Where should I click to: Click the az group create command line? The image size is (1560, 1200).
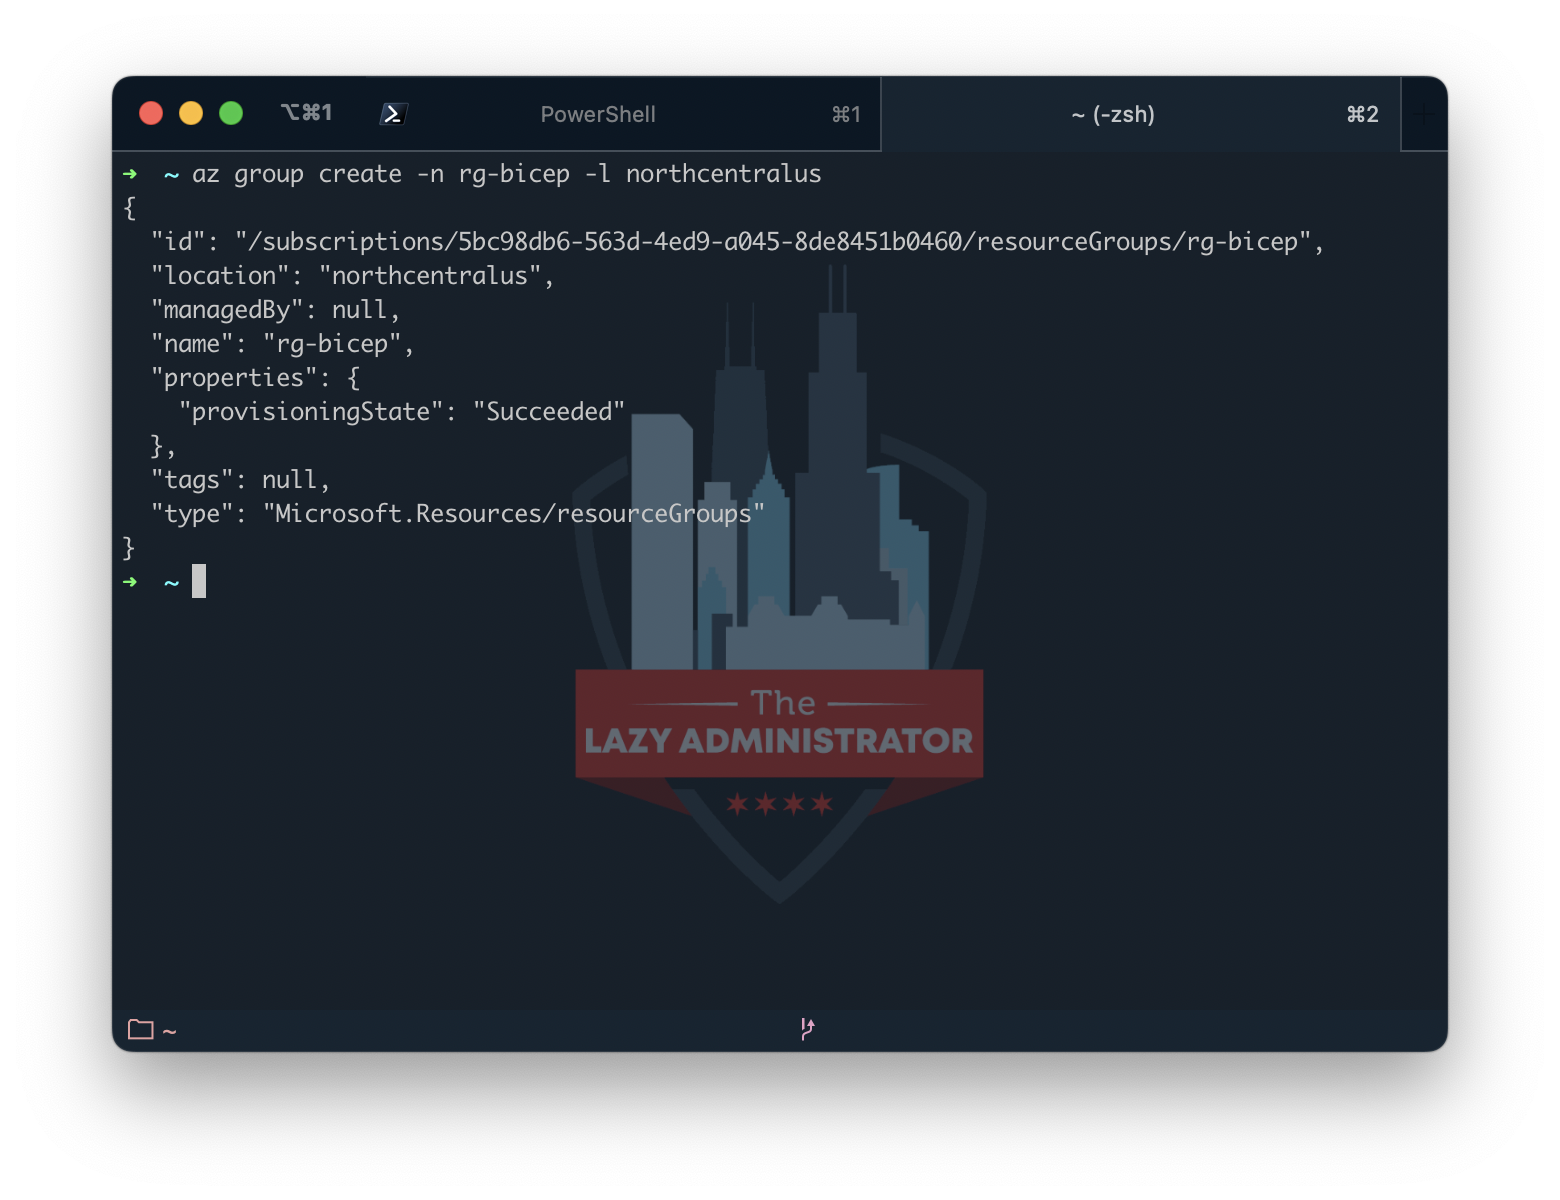506,174
